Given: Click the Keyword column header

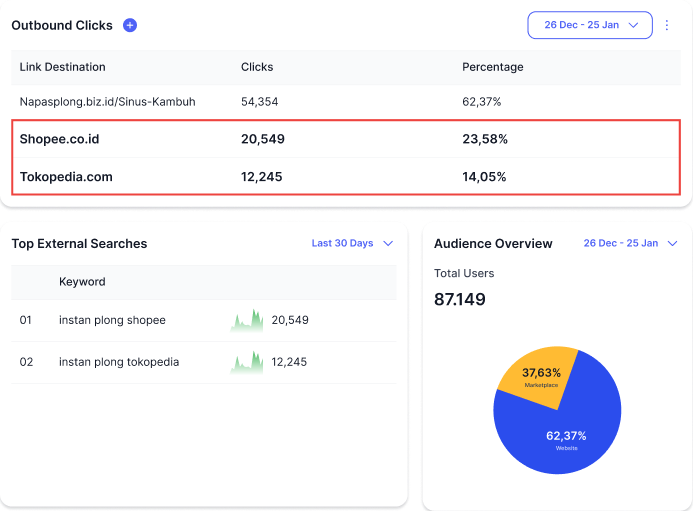Looking at the screenshot, I should click(x=82, y=282).
